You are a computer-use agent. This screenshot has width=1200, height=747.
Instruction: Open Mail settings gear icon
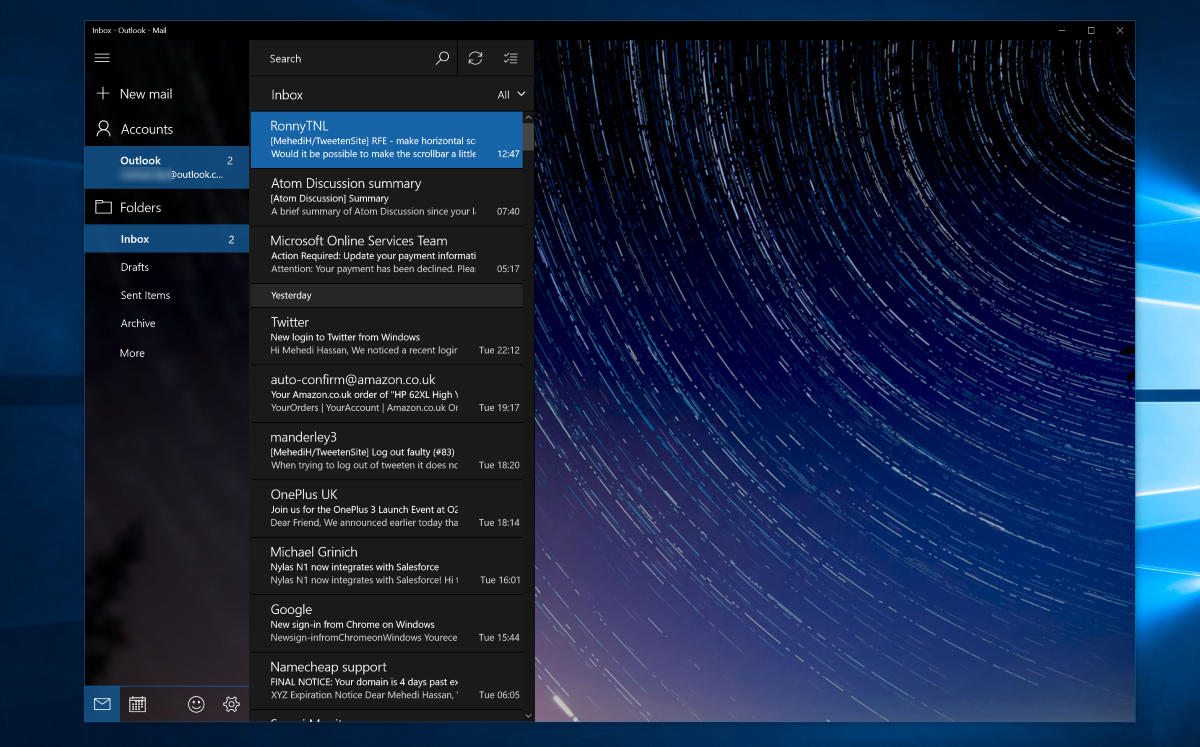(232, 704)
